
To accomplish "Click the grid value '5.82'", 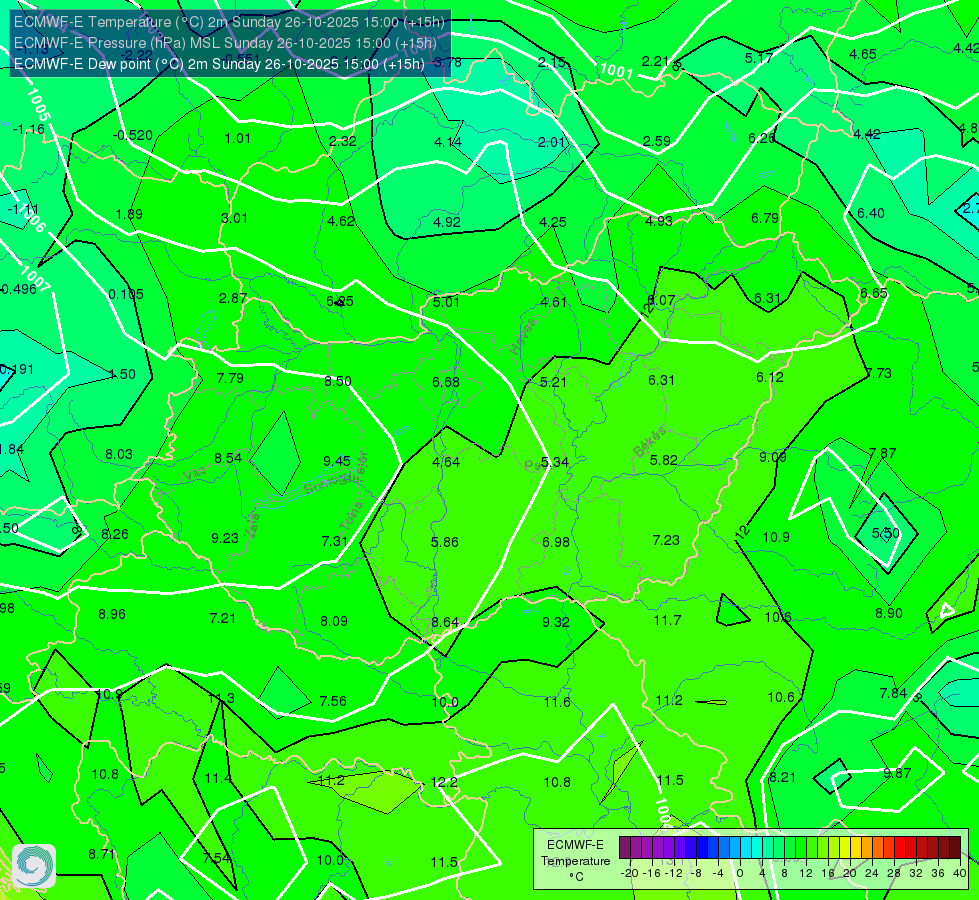I will coord(664,460).
